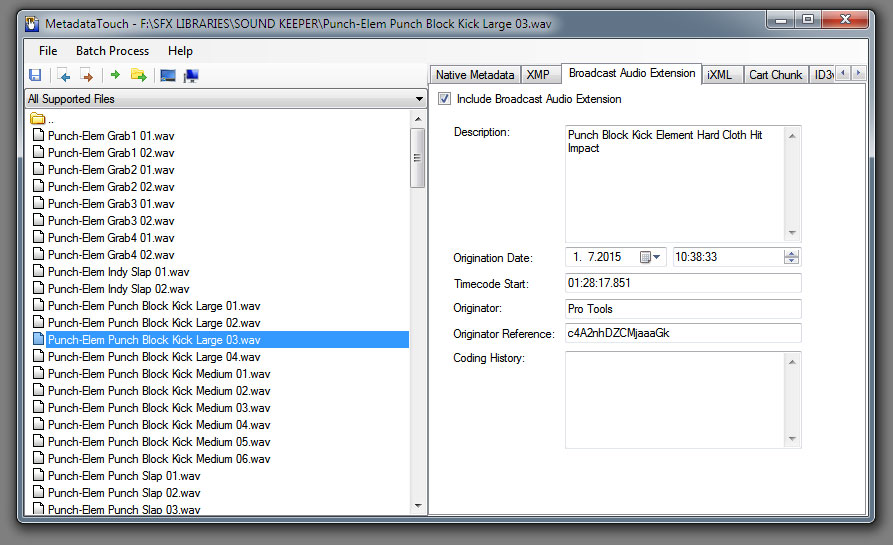Switch to the iXML tab
The height and width of the screenshot is (545, 893).
(x=719, y=74)
